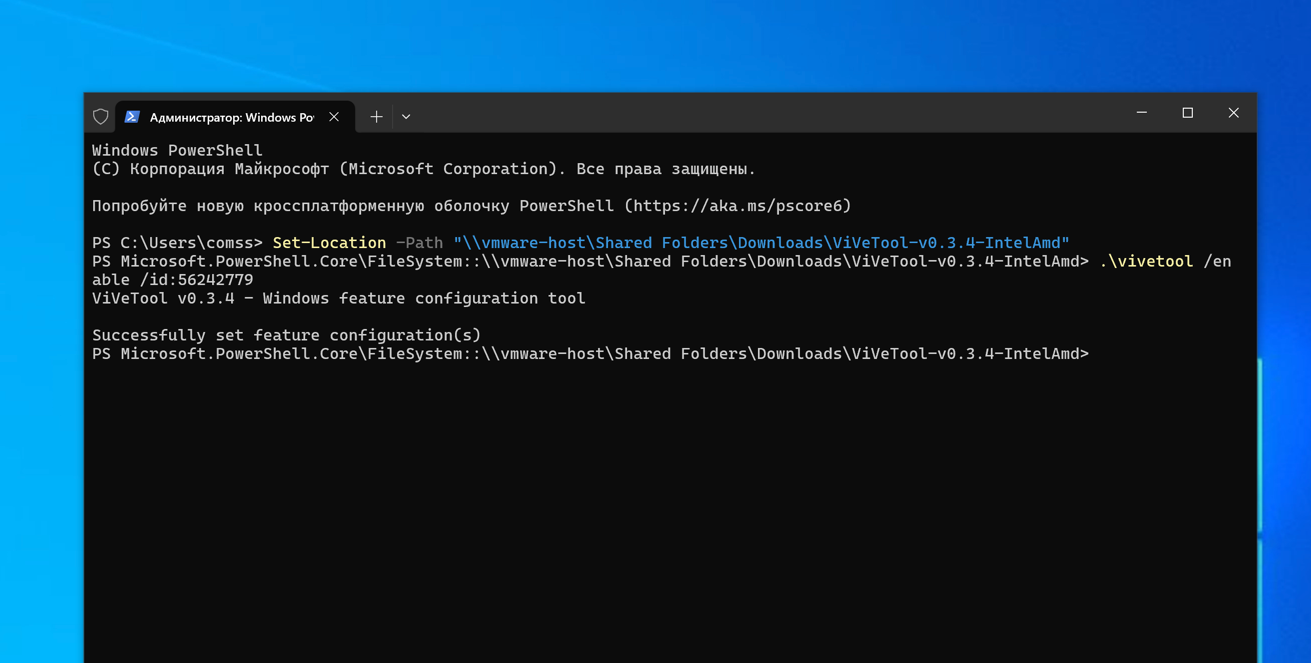Close the Администратор: Windows PowerShell tab

click(334, 117)
